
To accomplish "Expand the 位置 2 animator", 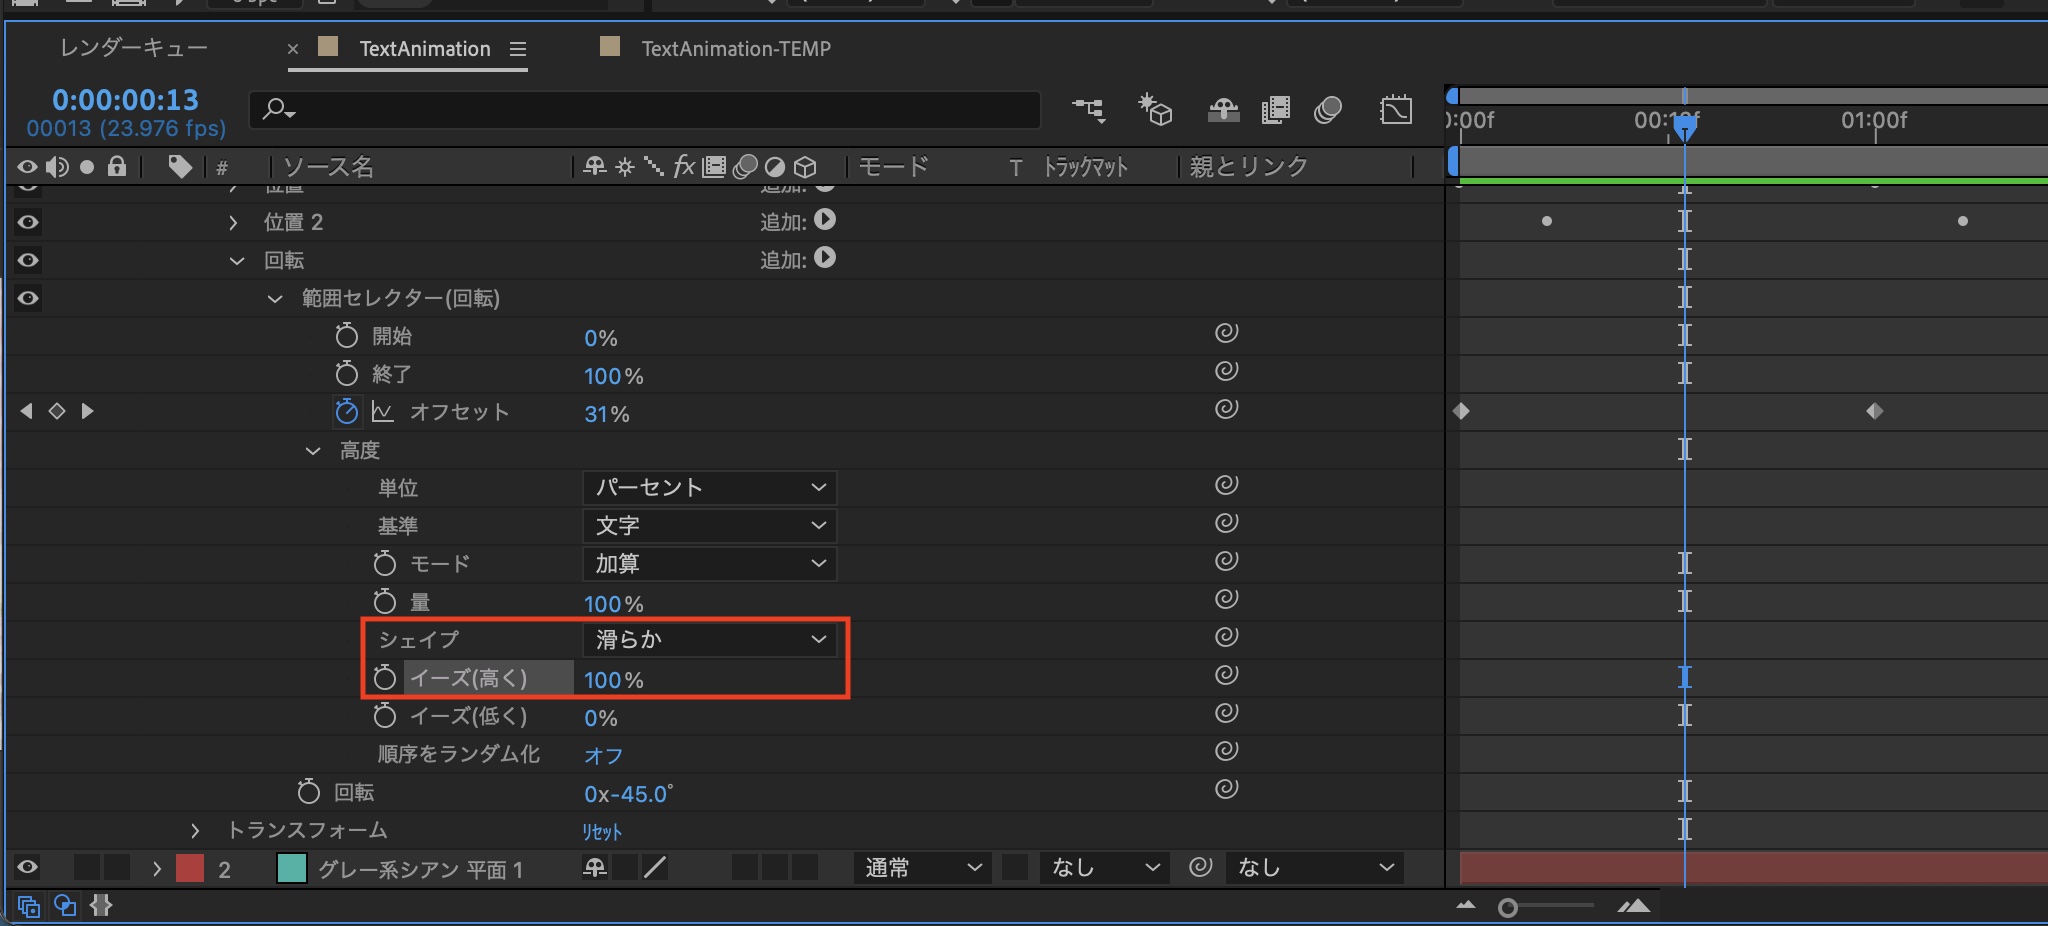I will coord(233,222).
